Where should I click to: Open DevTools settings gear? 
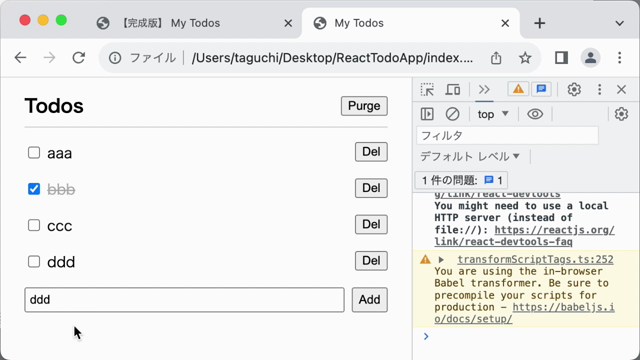pos(574,89)
